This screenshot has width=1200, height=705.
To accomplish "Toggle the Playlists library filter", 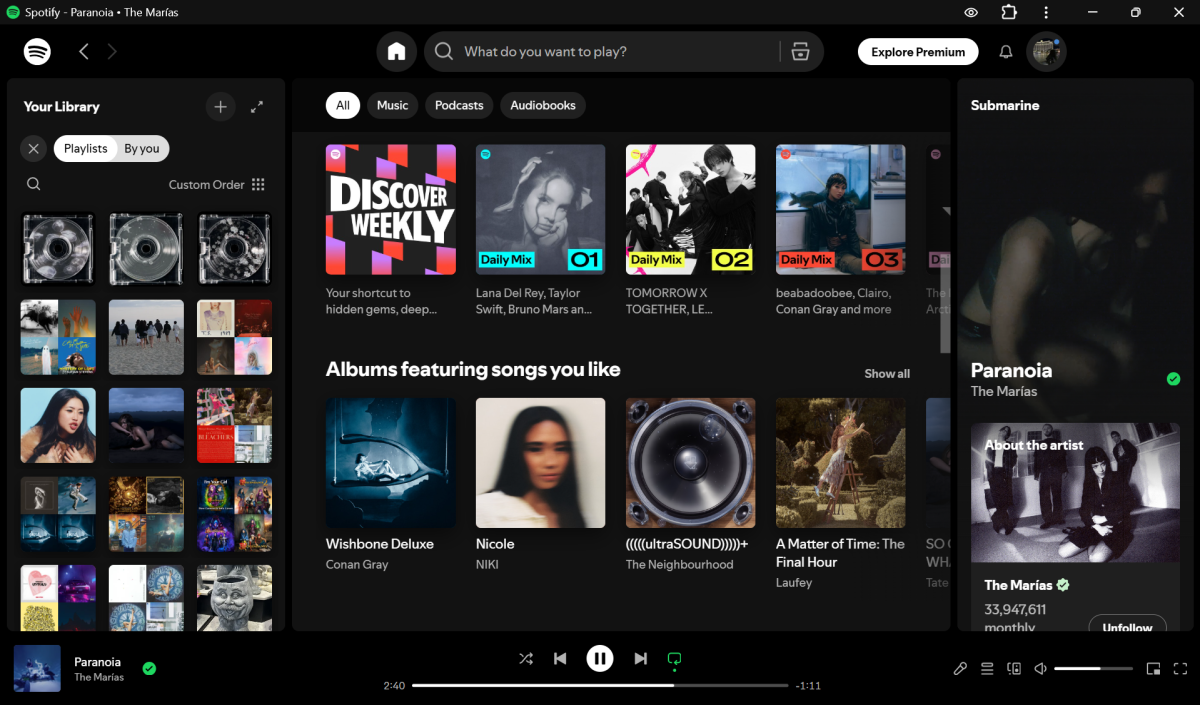I will click(85, 149).
